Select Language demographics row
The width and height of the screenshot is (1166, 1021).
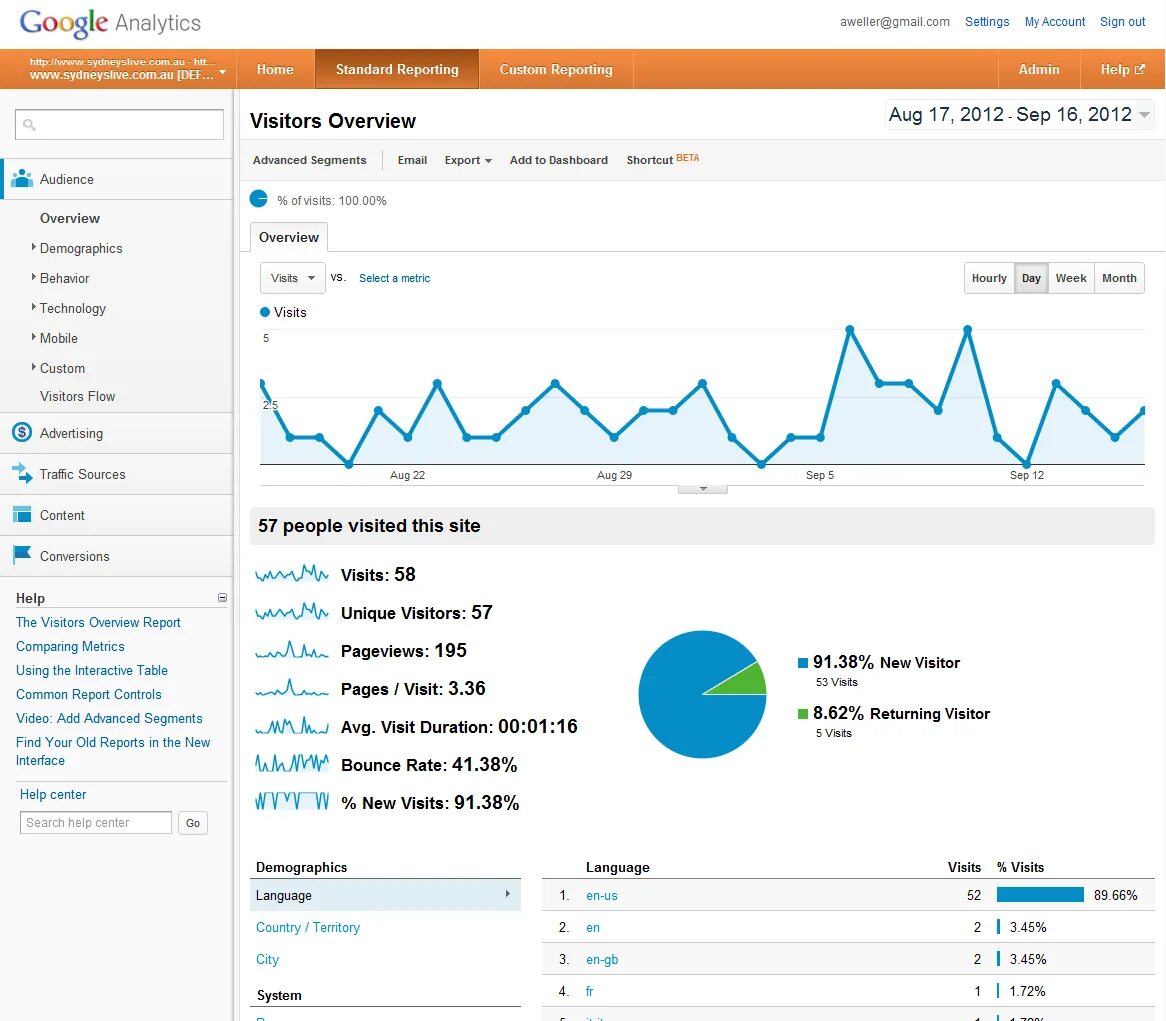[385, 895]
